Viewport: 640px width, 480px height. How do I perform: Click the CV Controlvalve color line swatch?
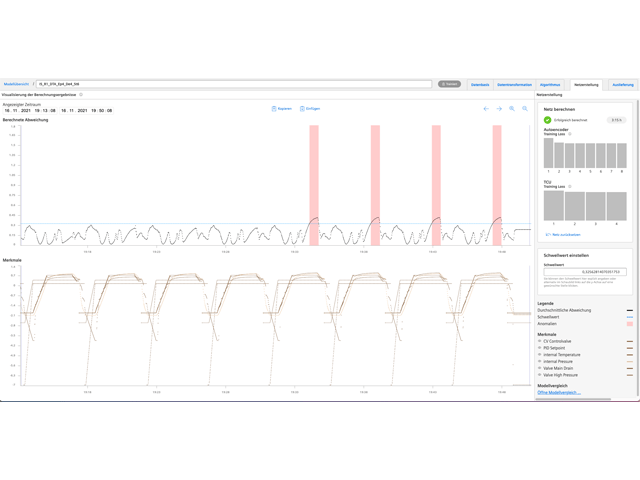click(x=630, y=341)
